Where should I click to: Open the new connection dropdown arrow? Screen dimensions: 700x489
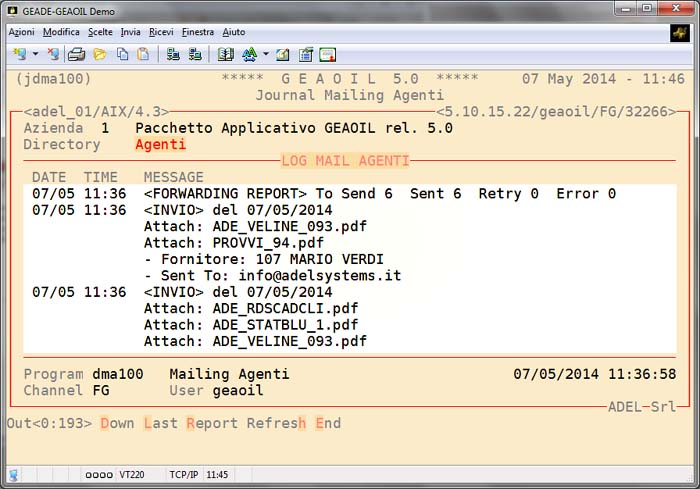tap(35, 54)
